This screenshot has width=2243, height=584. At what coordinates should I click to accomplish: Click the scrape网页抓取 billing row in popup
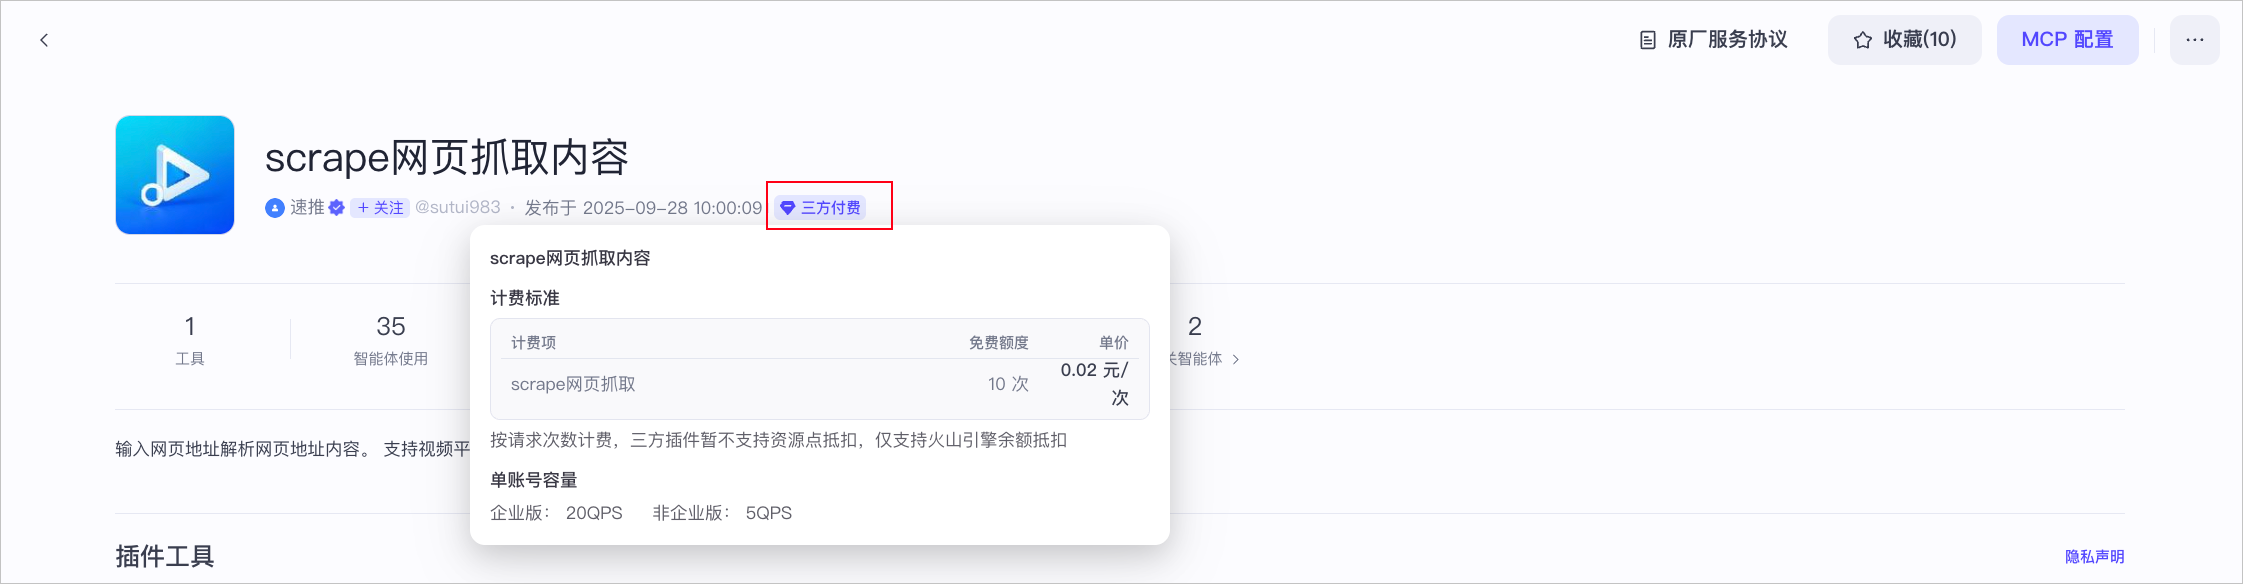573,384
